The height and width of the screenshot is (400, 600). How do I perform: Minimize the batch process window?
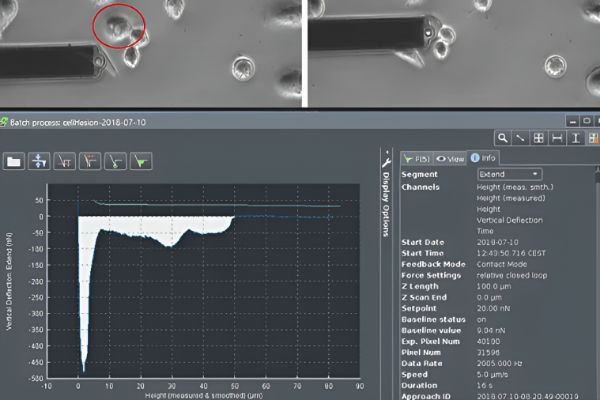tap(572, 122)
